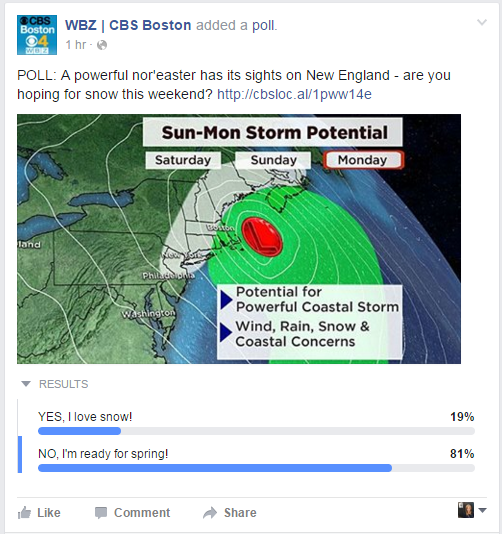Open the WBZ | CBS Boston page link
This screenshot has width=502, height=534.
pyautogui.click(x=128, y=25)
